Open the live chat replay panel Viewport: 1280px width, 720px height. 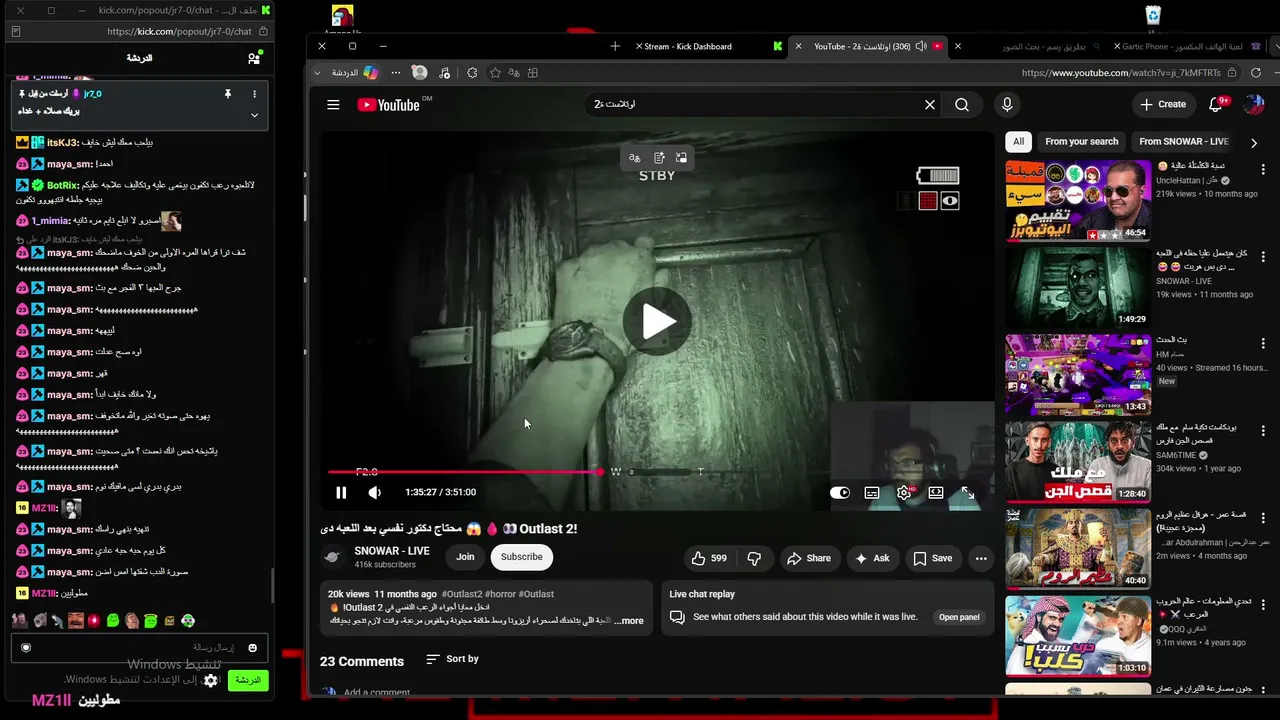tap(959, 617)
